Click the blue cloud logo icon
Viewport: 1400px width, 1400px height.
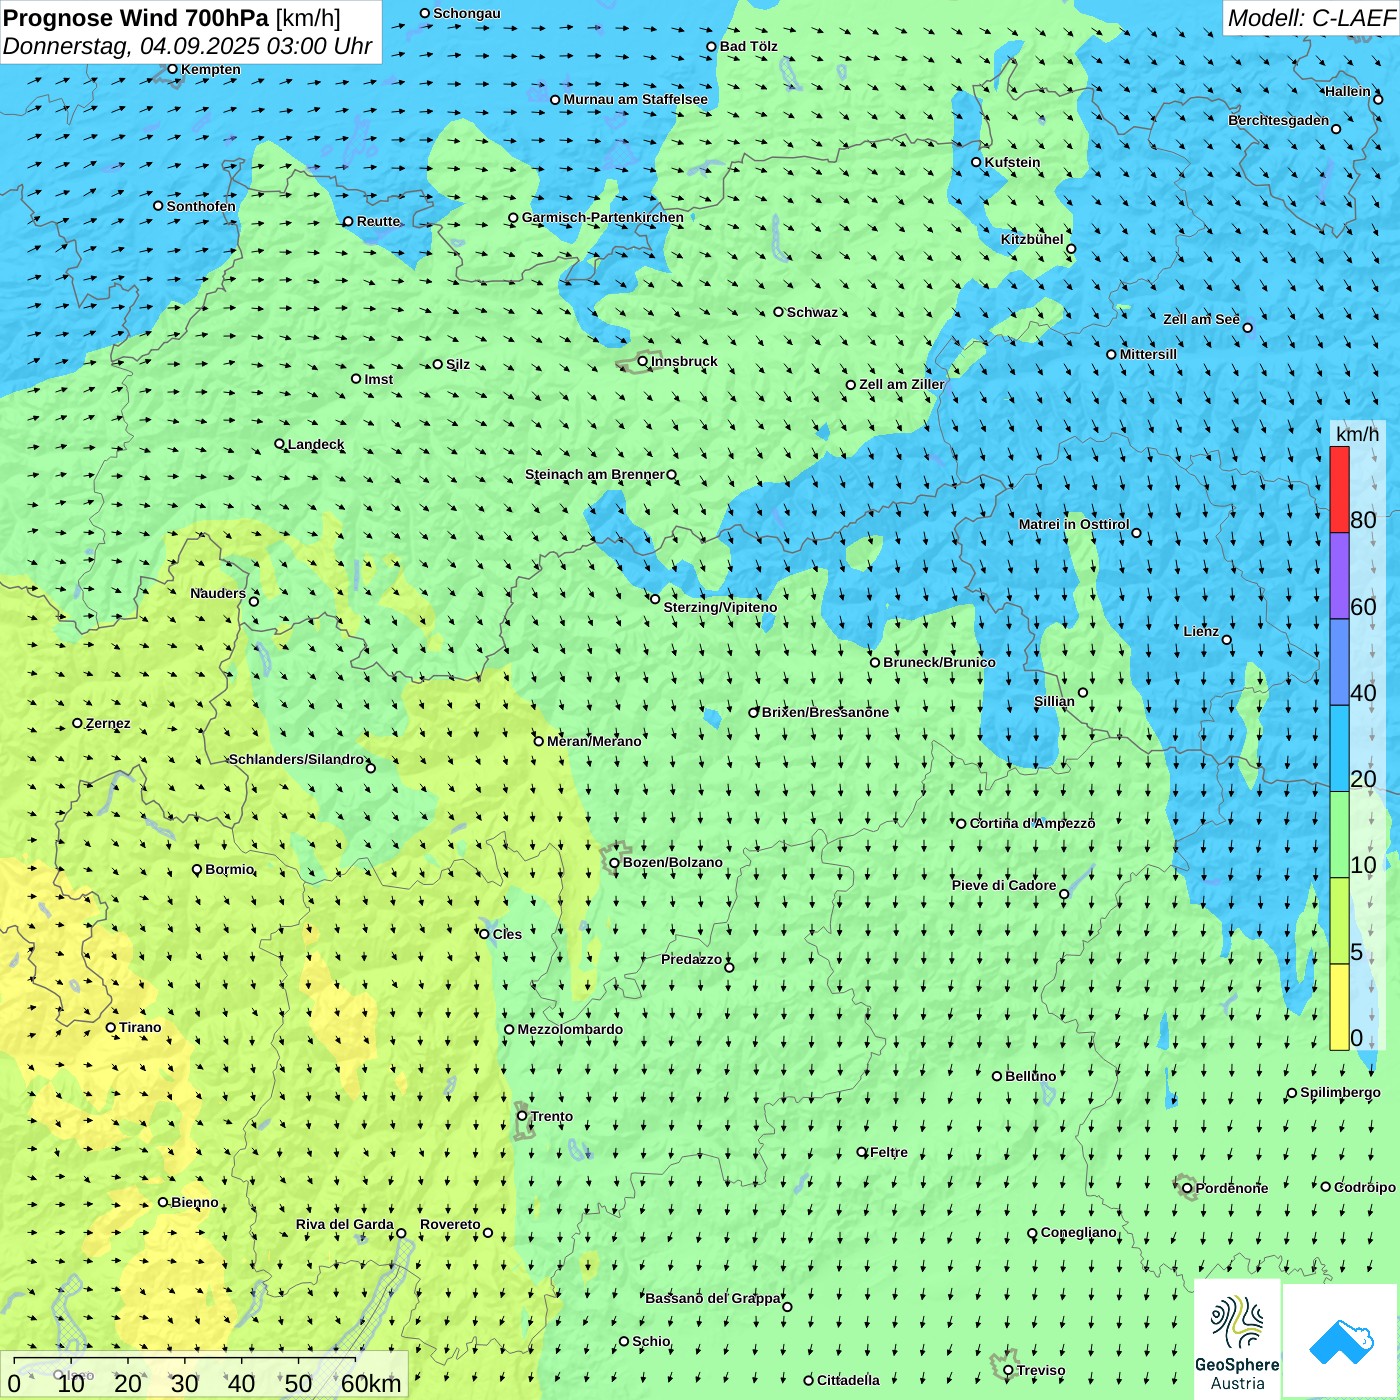click(x=1340, y=1341)
